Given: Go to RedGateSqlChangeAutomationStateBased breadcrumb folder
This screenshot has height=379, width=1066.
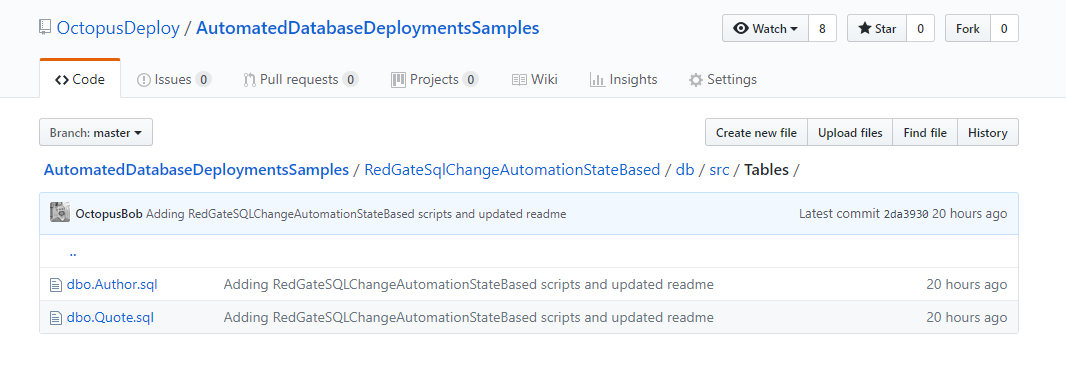Looking at the screenshot, I should click(x=512, y=170).
